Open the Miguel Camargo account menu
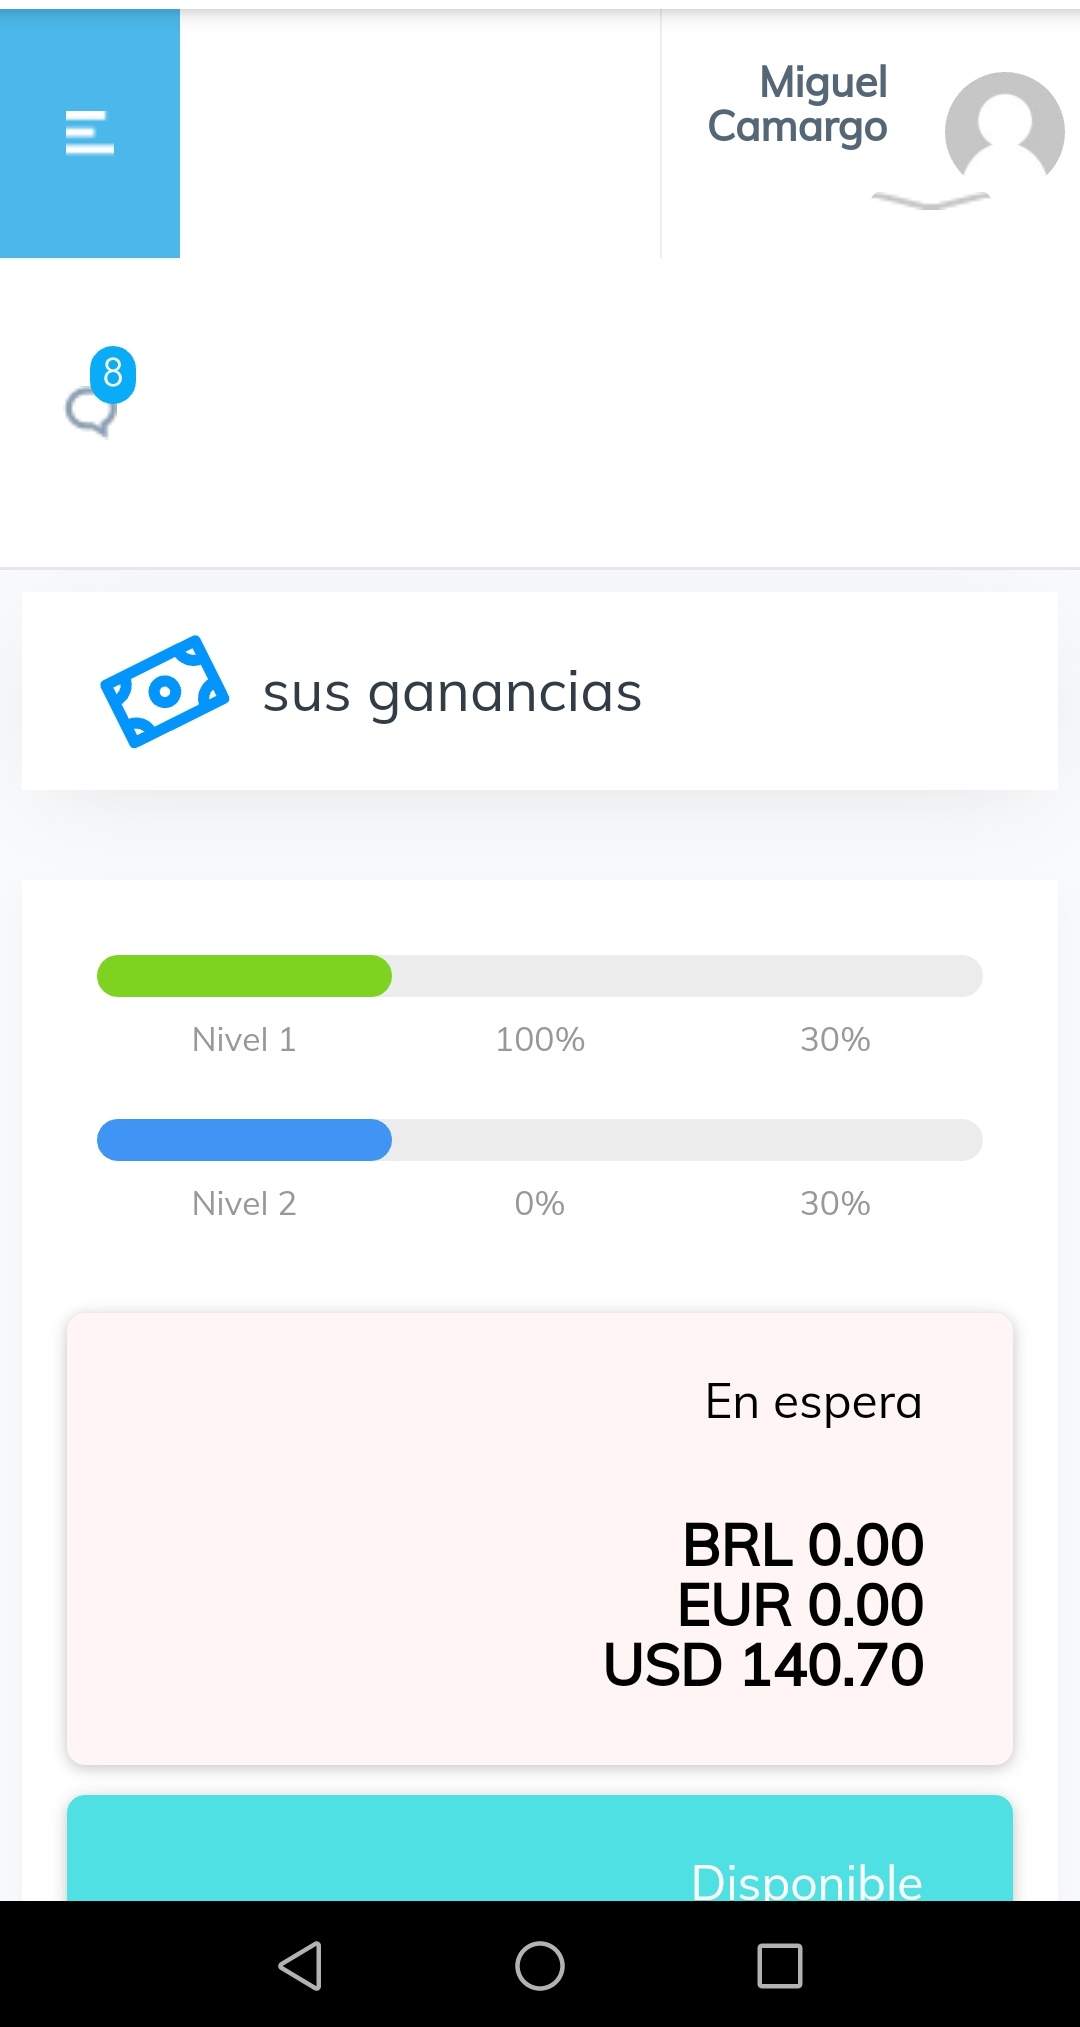The image size is (1080, 2027). (x=798, y=105)
